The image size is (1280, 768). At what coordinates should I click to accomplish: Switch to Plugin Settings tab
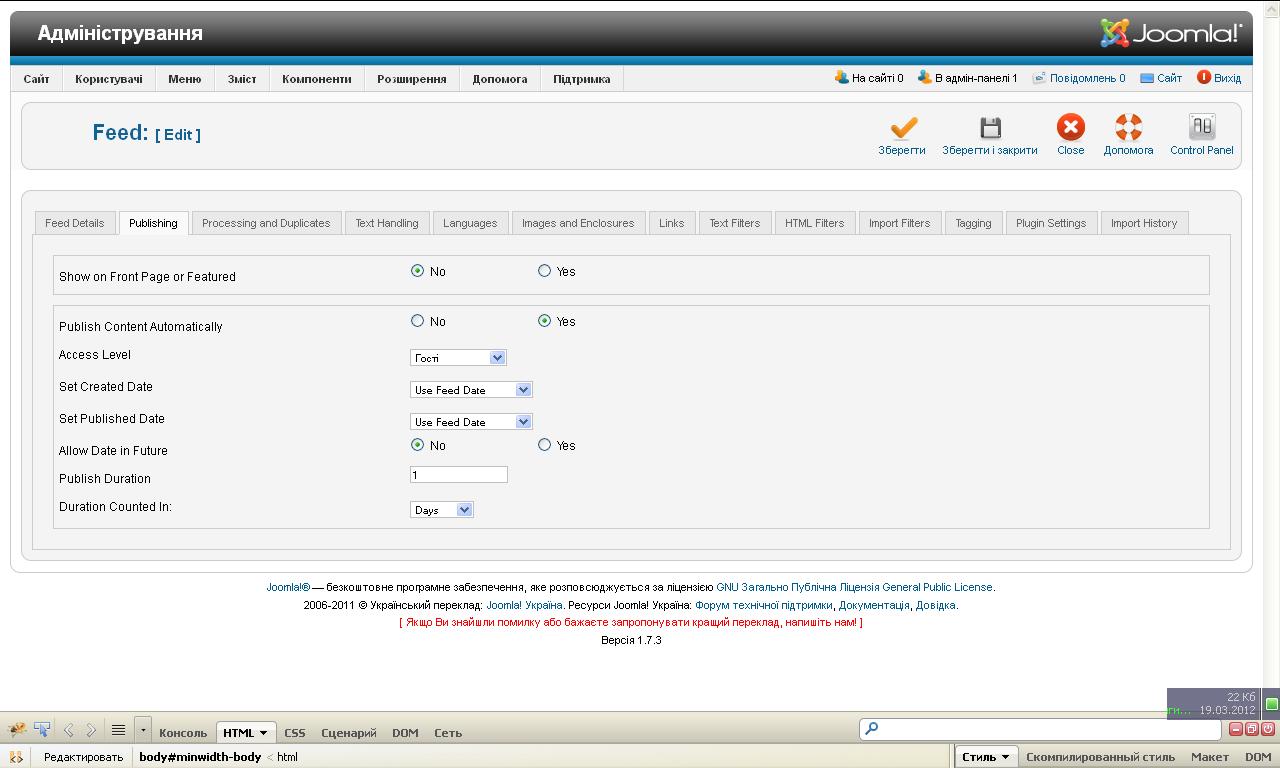pyautogui.click(x=1051, y=223)
